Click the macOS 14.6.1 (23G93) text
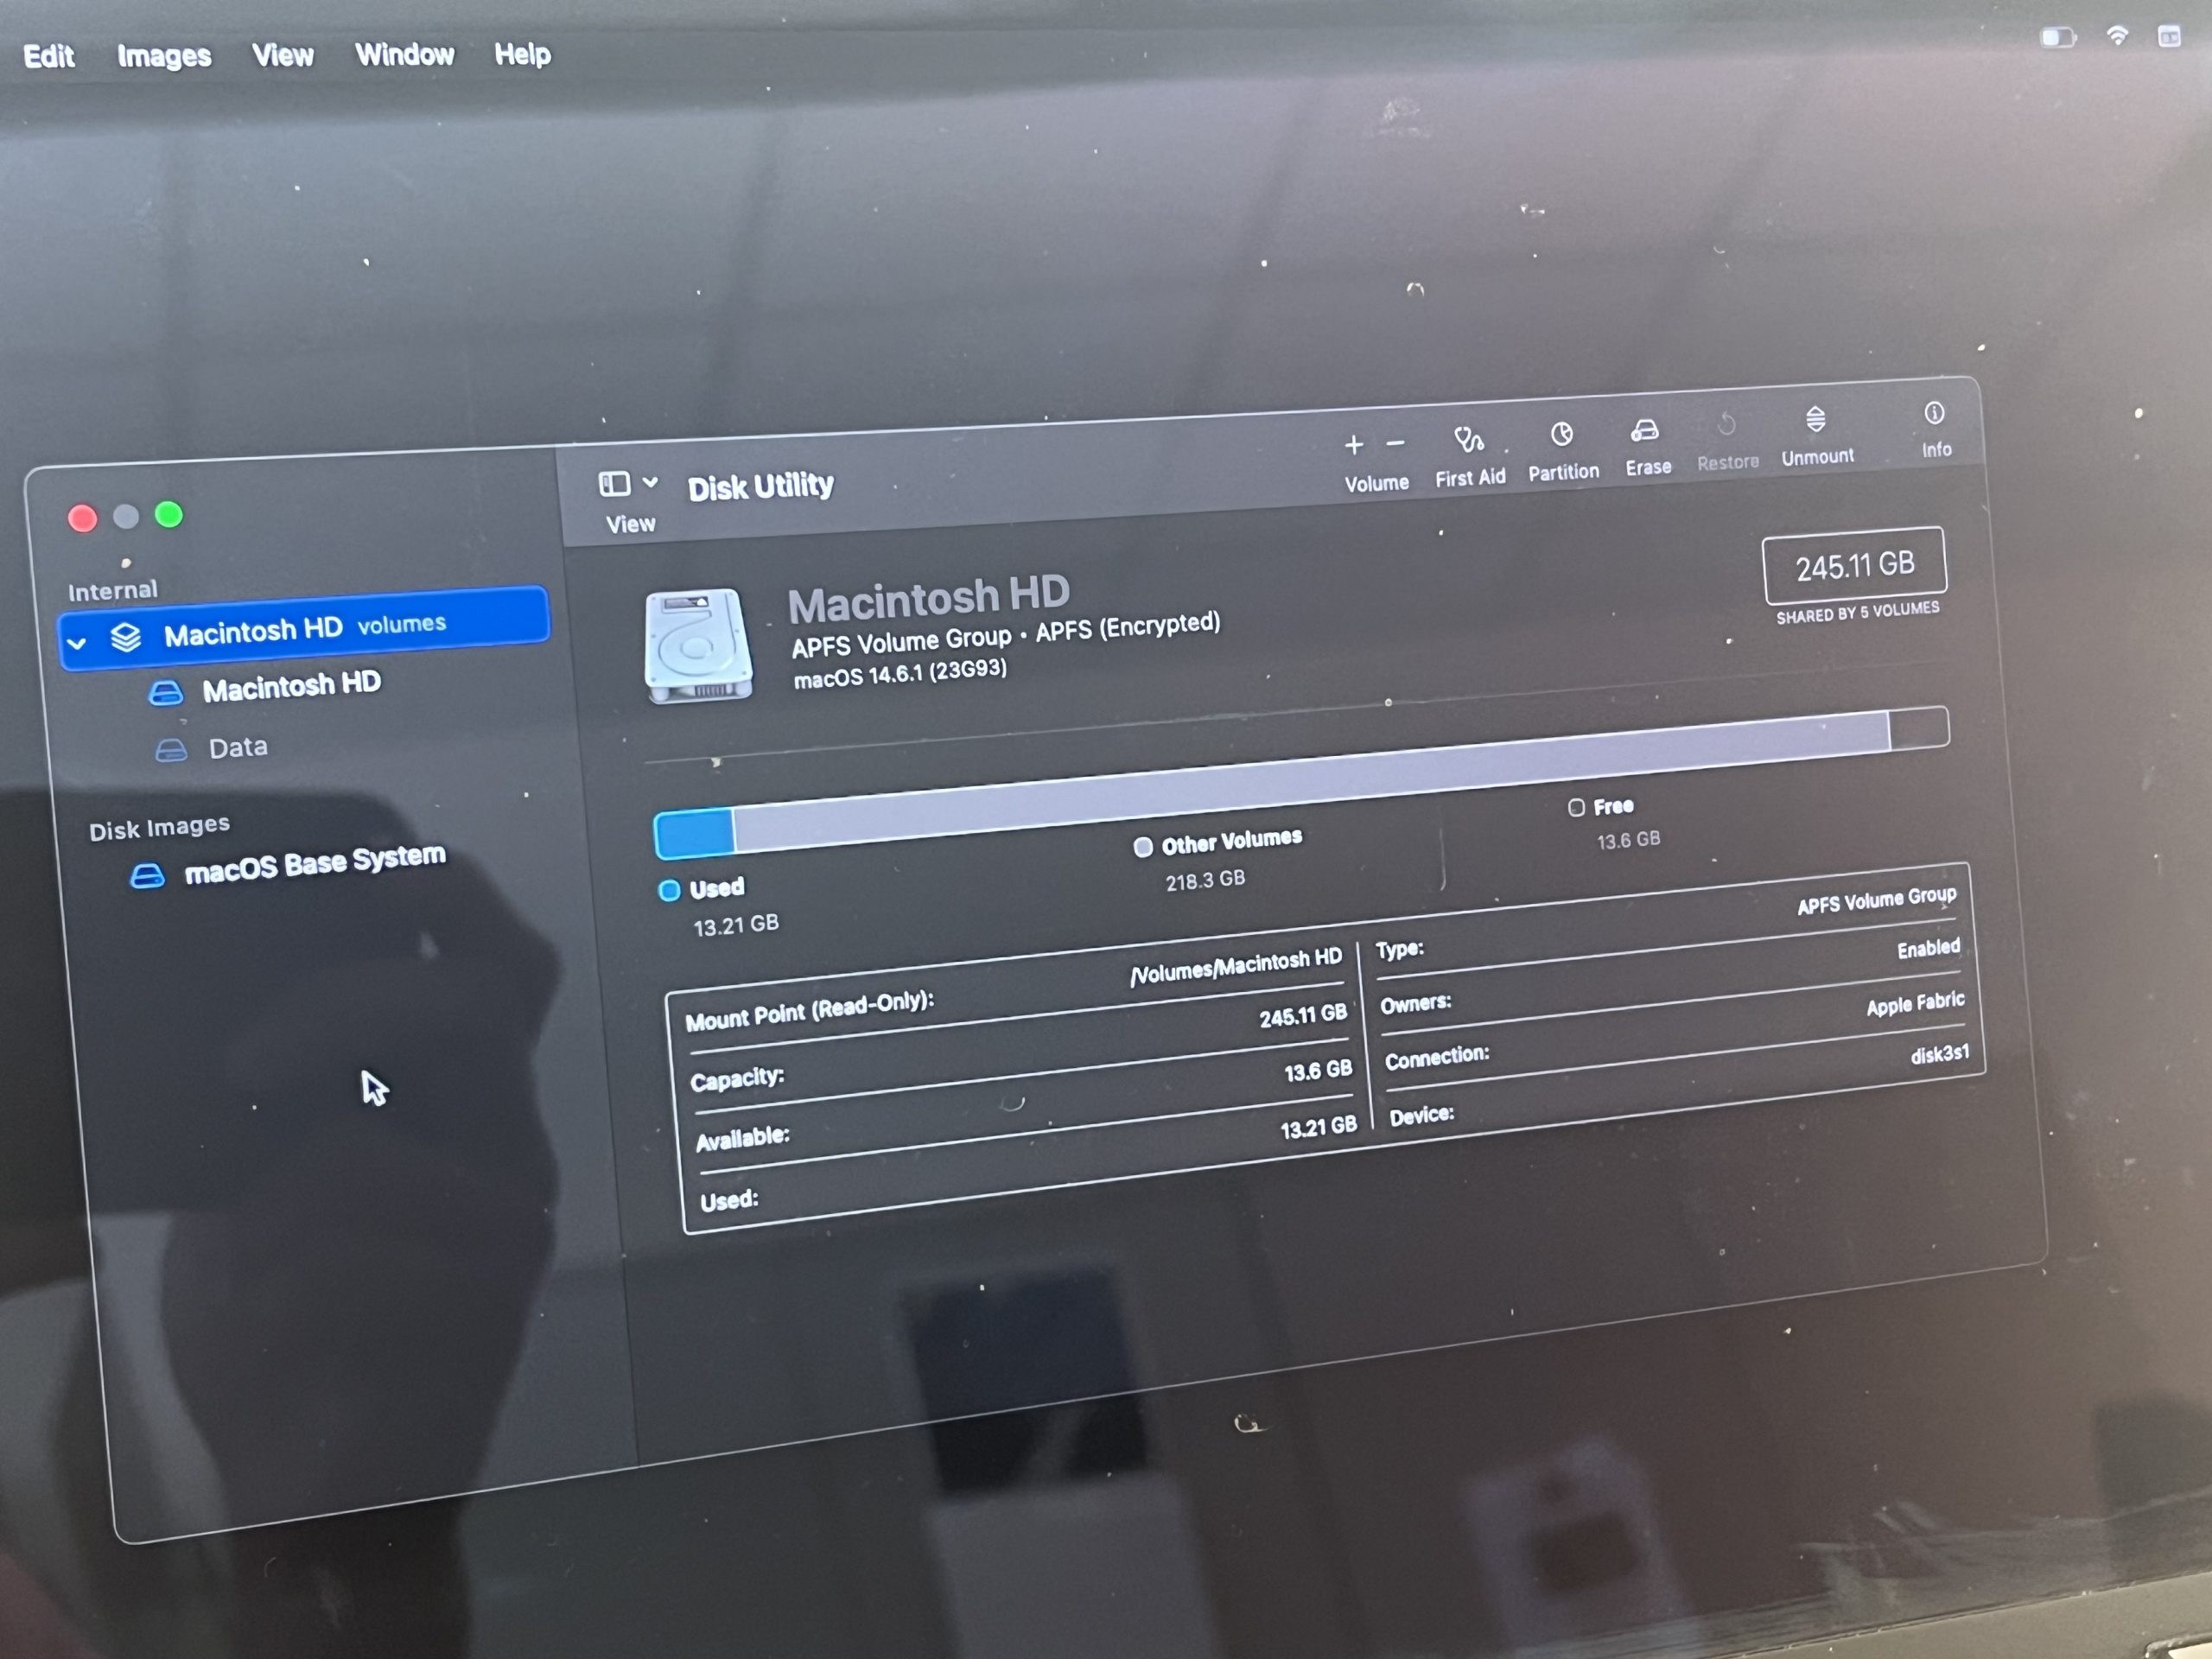The height and width of the screenshot is (1659, 2212). 900,672
